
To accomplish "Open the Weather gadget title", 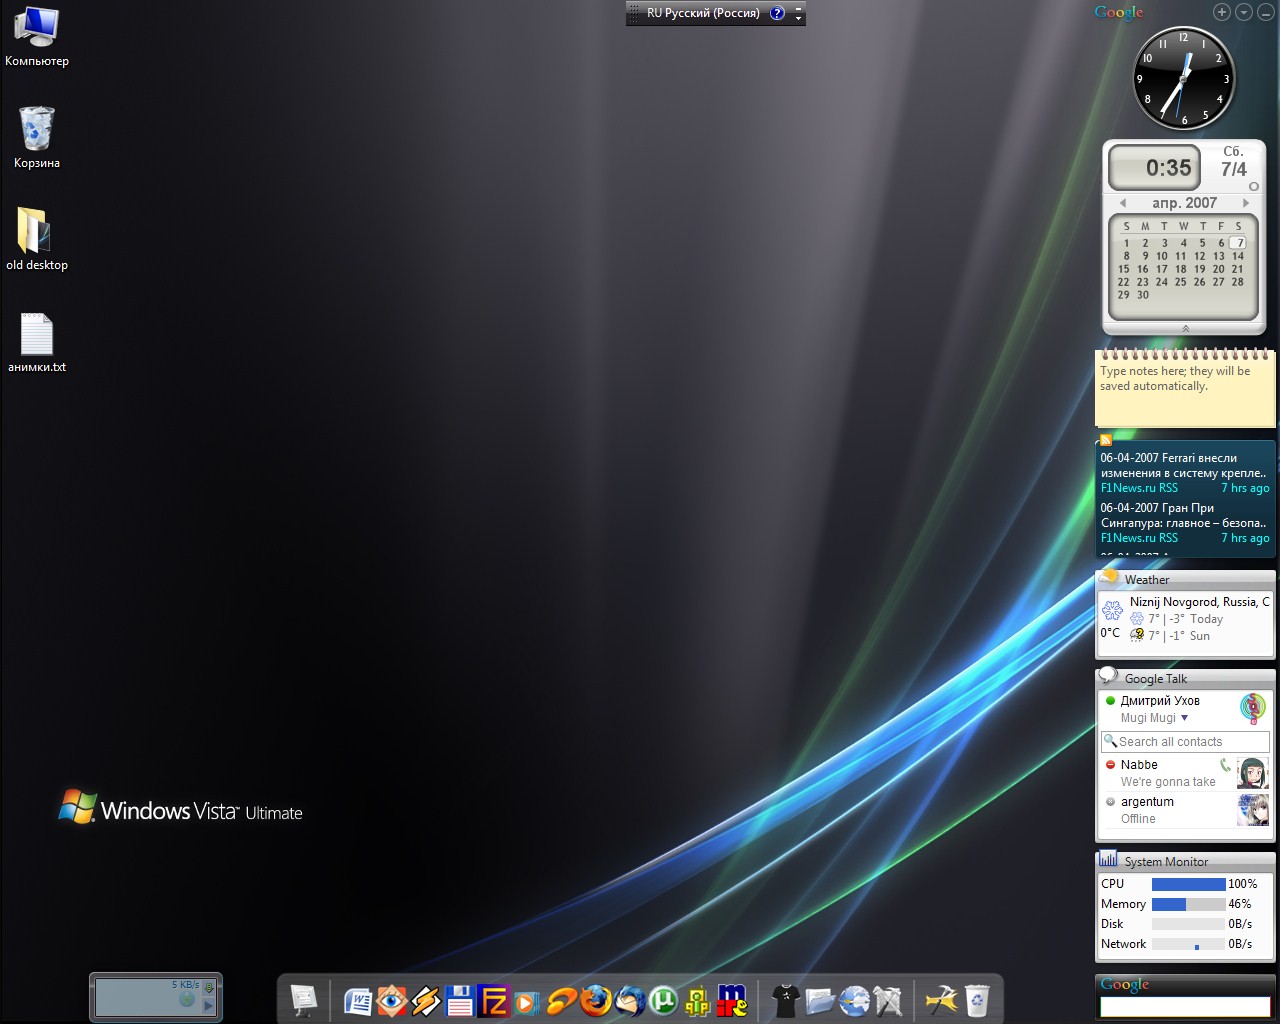I will click(x=1146, y=580).
